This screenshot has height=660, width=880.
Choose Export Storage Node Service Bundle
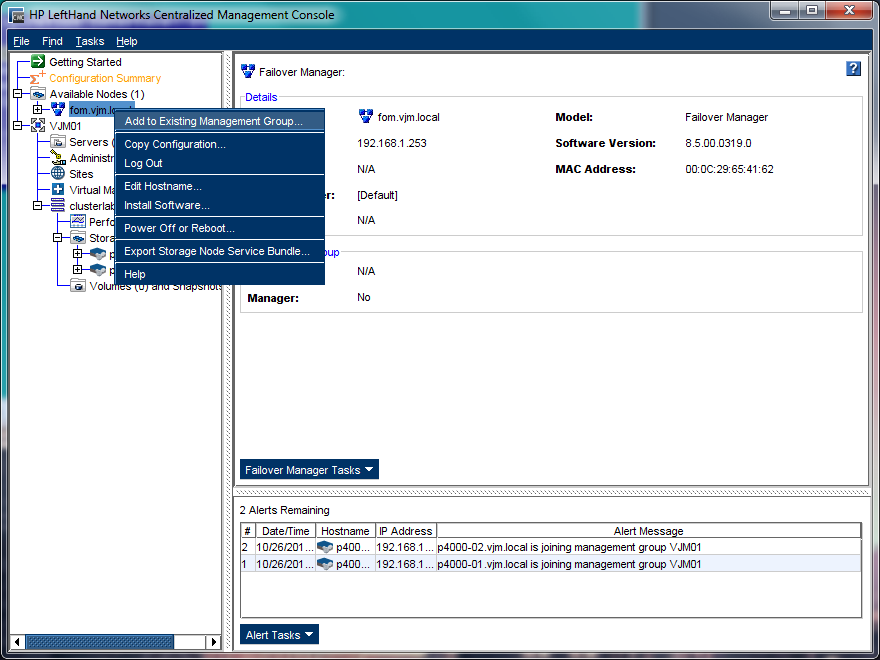(x=217, y=251)
